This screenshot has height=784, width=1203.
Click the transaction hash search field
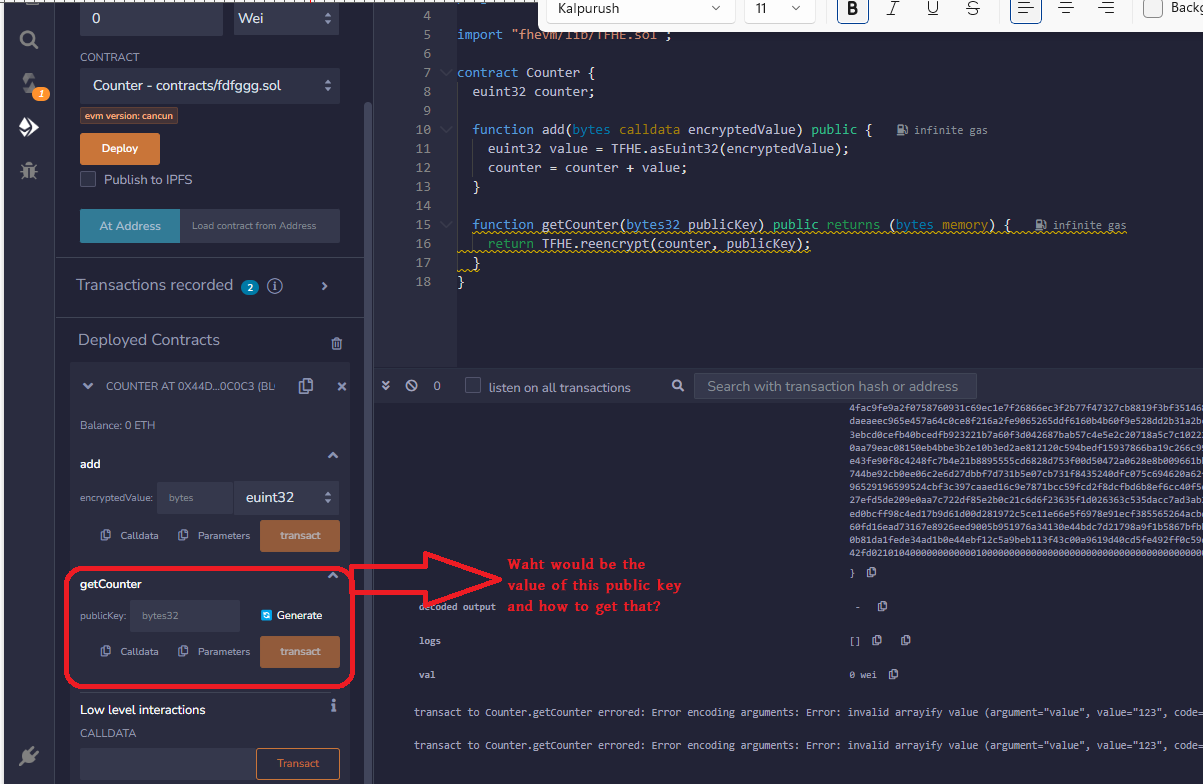pyautogui.click(x=834, y=386)
